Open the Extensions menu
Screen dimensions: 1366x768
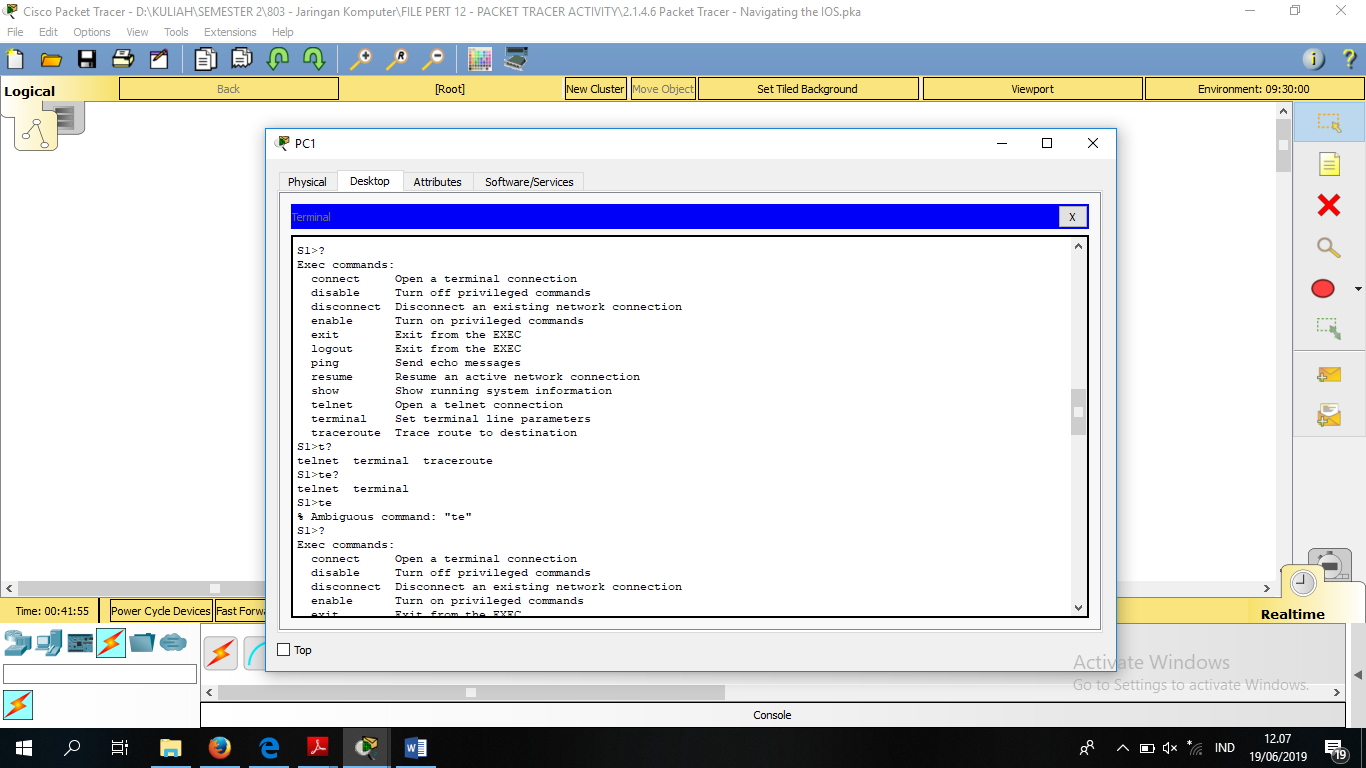pos(230,32)
